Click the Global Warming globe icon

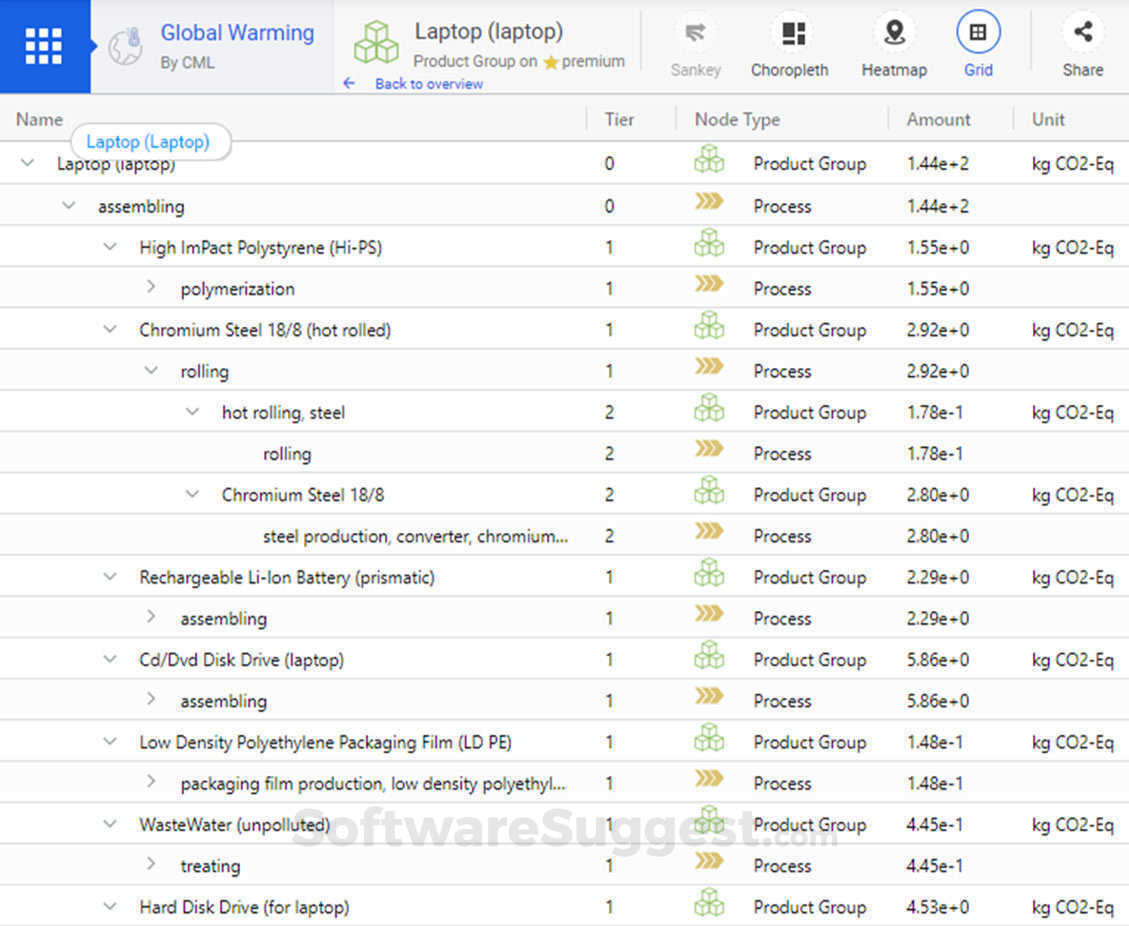125,46
